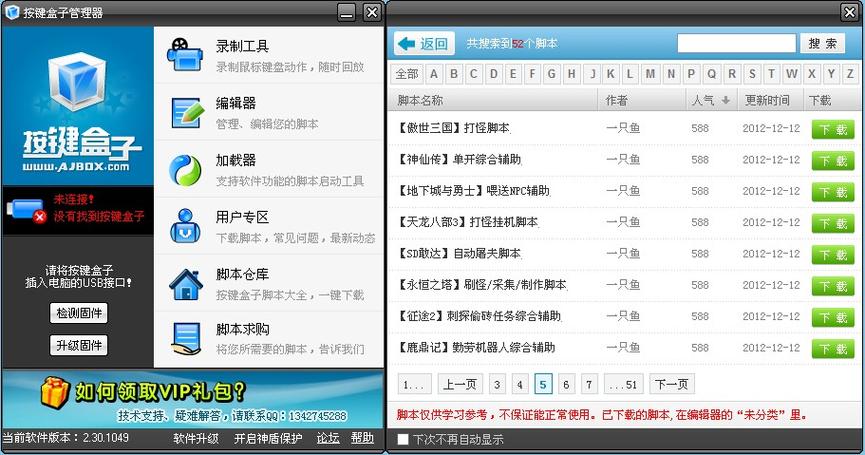Click the 脚本名称 column header
This screenshot has width=865, height=455.
pos(420,100)
